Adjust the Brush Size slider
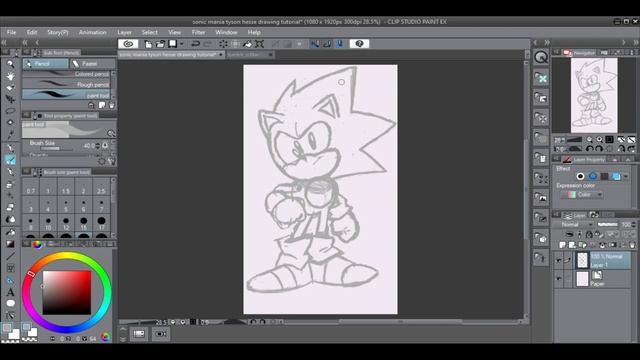The height and width of the screenshot is (360, 640). click(57, 149)
